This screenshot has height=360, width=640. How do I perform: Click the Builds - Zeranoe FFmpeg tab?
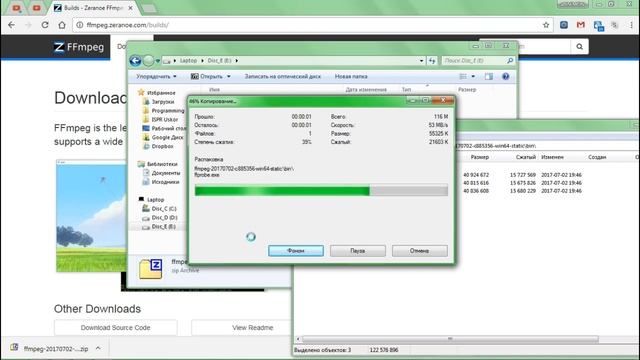point(95,8)
